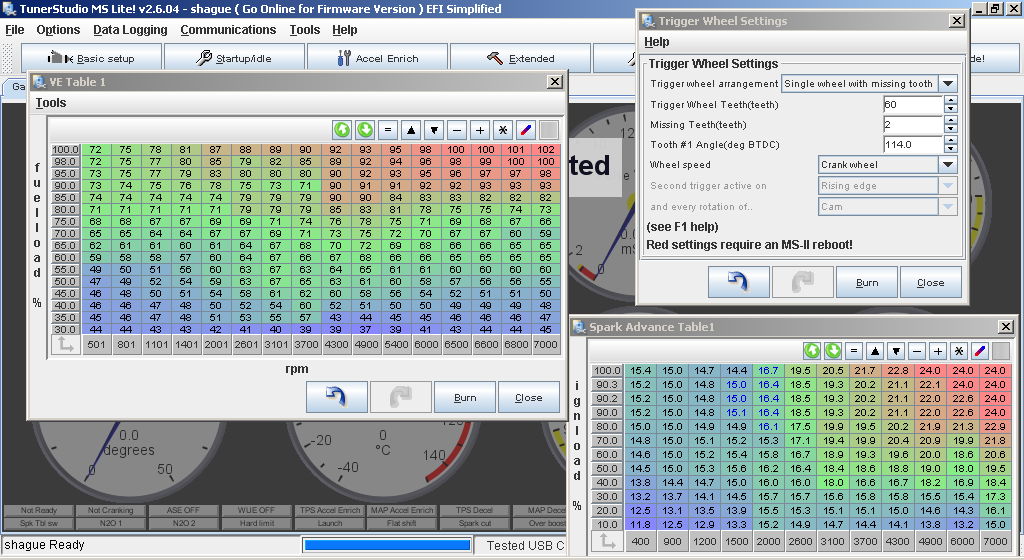Click Burn in VE Table 1
The height and width of the screenshot is (560, 1024).
pos(465,397)
